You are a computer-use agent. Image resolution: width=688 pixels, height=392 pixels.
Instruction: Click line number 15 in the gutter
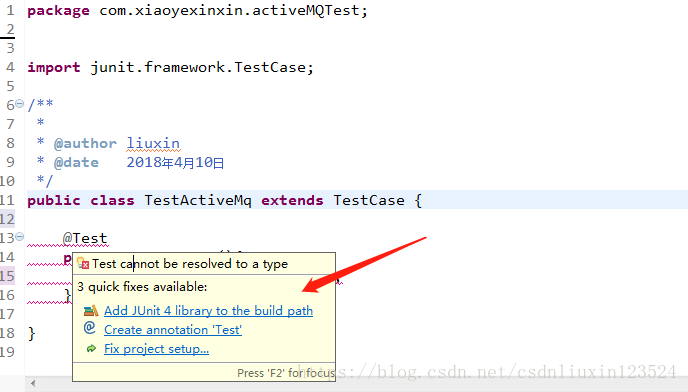(7, 276)
